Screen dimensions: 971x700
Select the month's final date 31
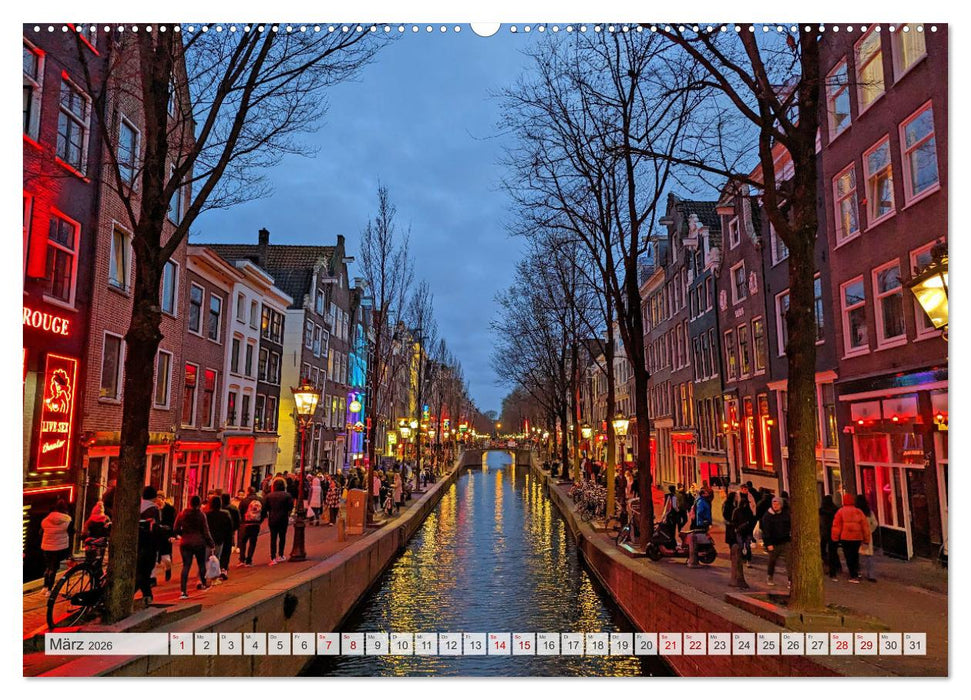(915, 647)
